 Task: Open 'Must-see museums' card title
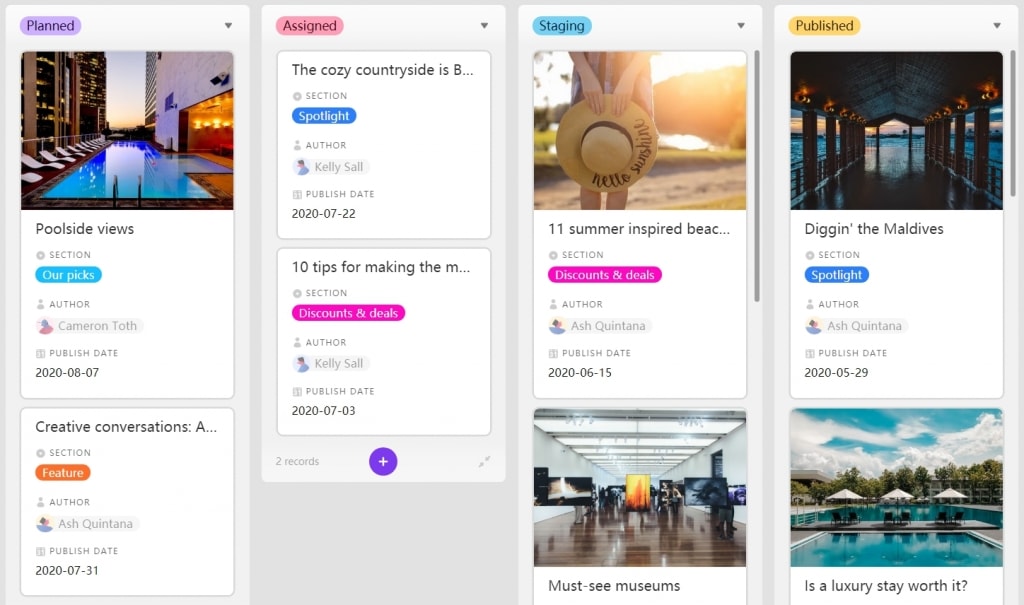point(614,586)
